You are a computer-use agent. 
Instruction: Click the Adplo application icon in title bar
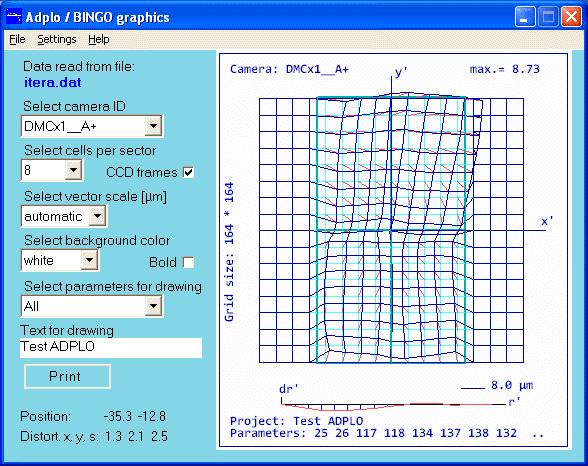coord(14,17)
